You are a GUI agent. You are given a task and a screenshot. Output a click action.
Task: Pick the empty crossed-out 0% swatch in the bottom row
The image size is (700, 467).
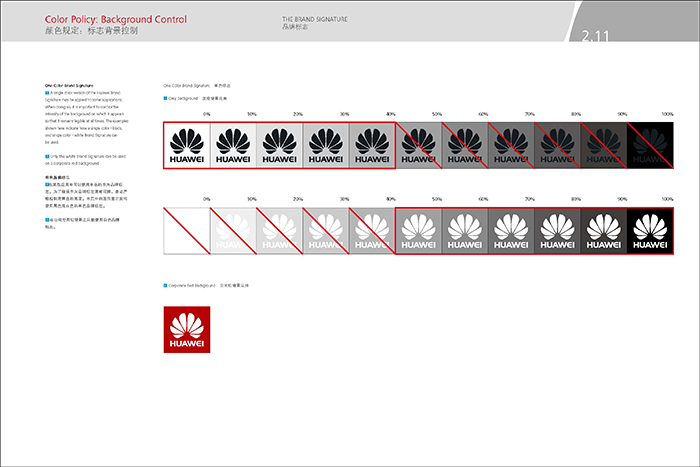[187, 231]
